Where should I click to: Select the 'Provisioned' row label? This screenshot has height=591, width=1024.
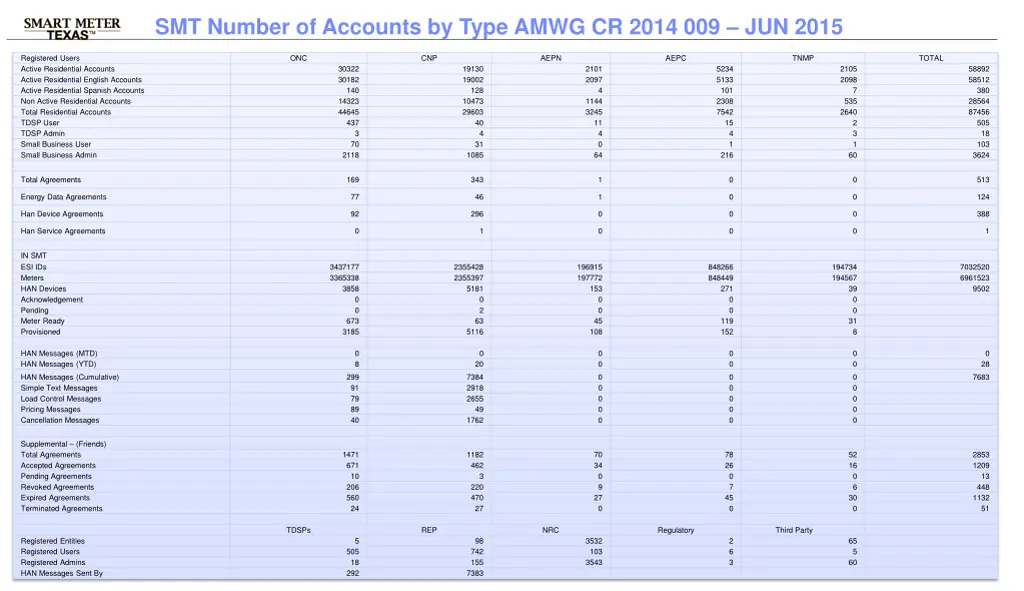40,332
